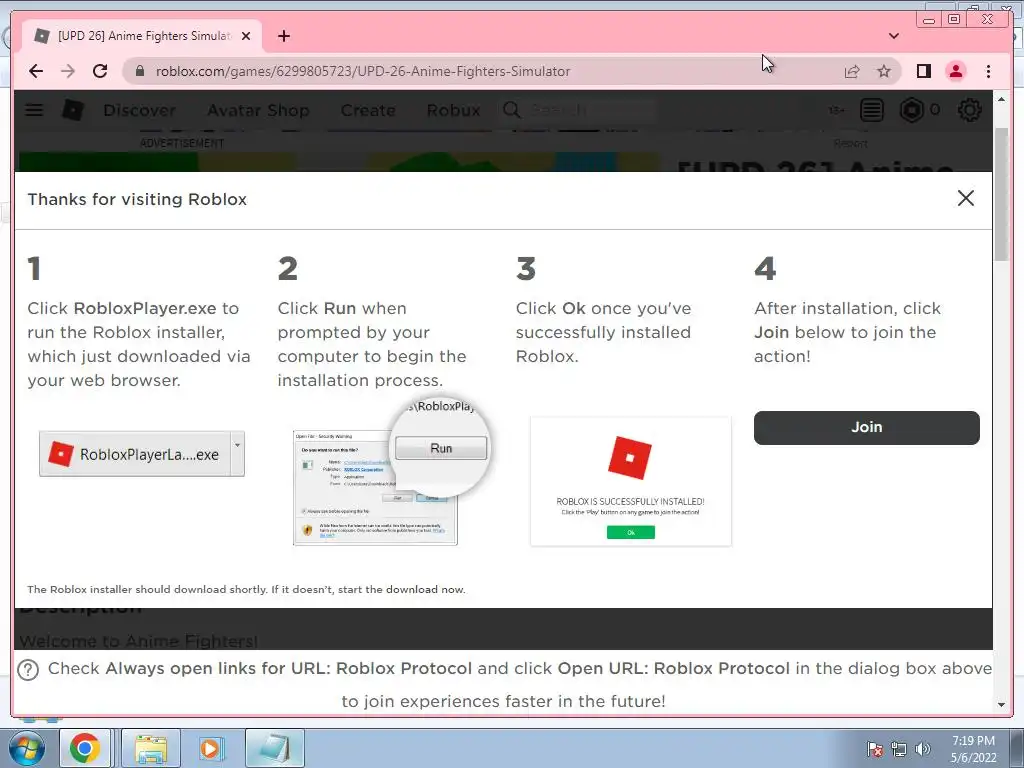Bookmark this page with star icon
This screenshot has width=1024, height=768.
click(x=884, y=71)
